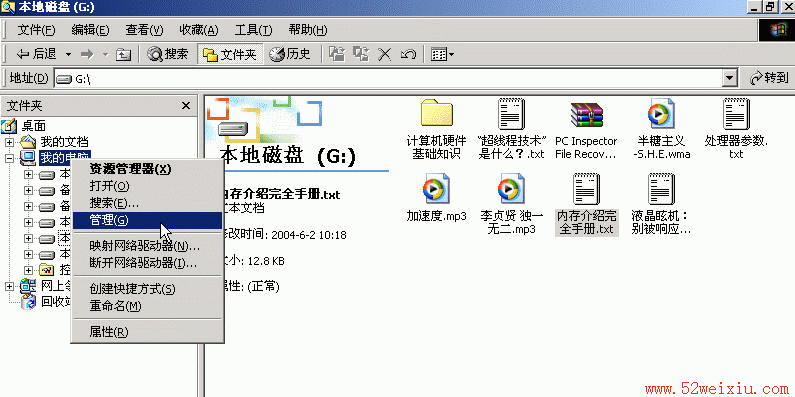Click the Undo toolbar icon
Screen dimensions: 795x397
pos(408,54)
